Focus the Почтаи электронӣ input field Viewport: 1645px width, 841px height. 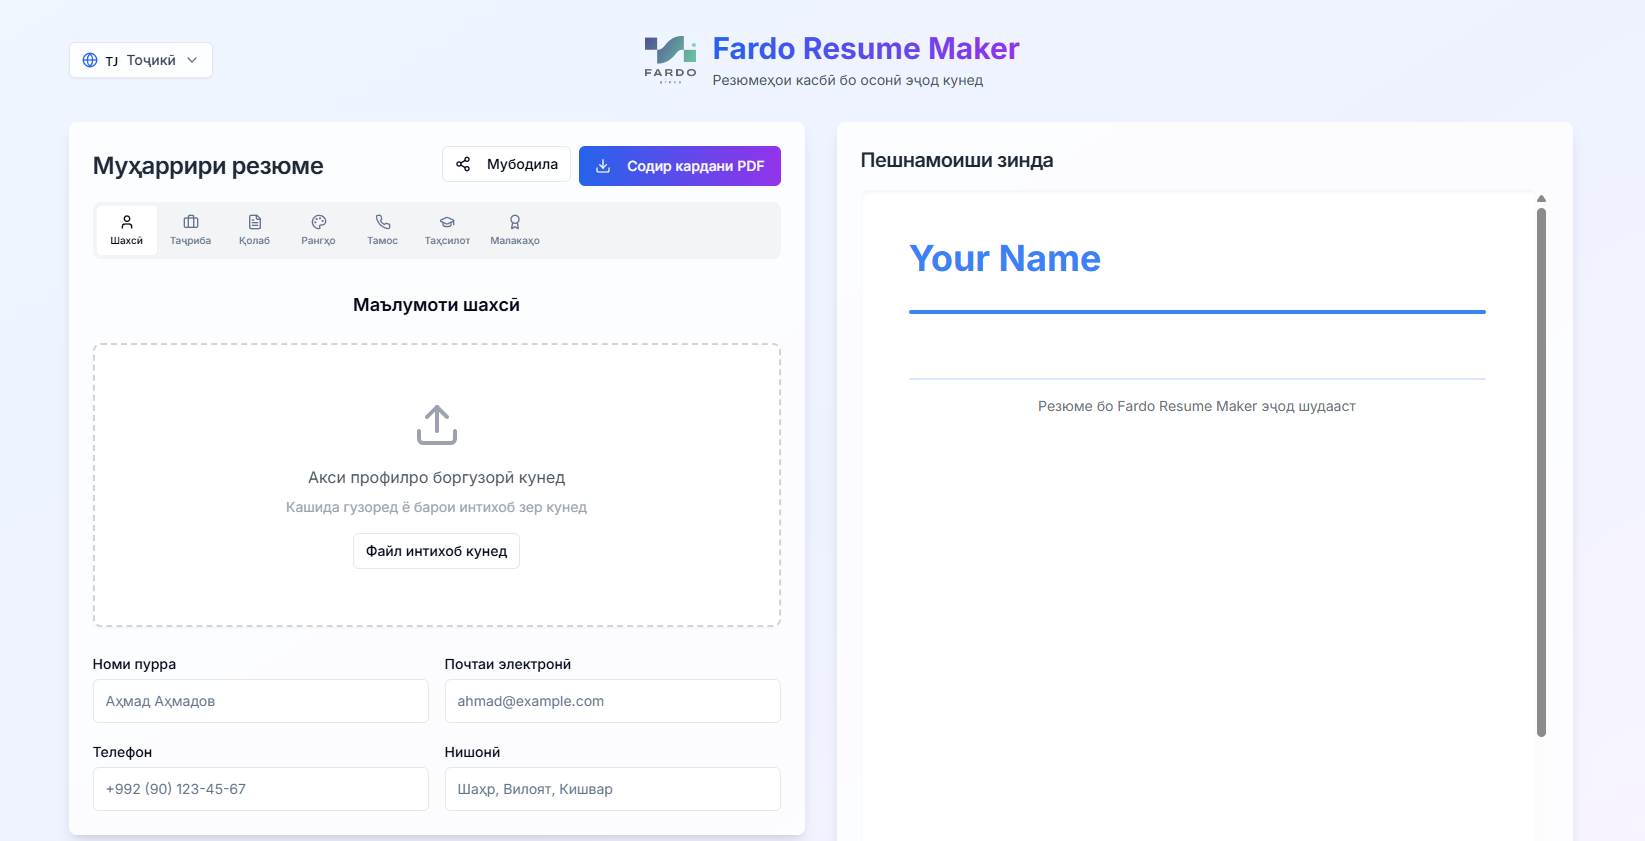point(613,701)
